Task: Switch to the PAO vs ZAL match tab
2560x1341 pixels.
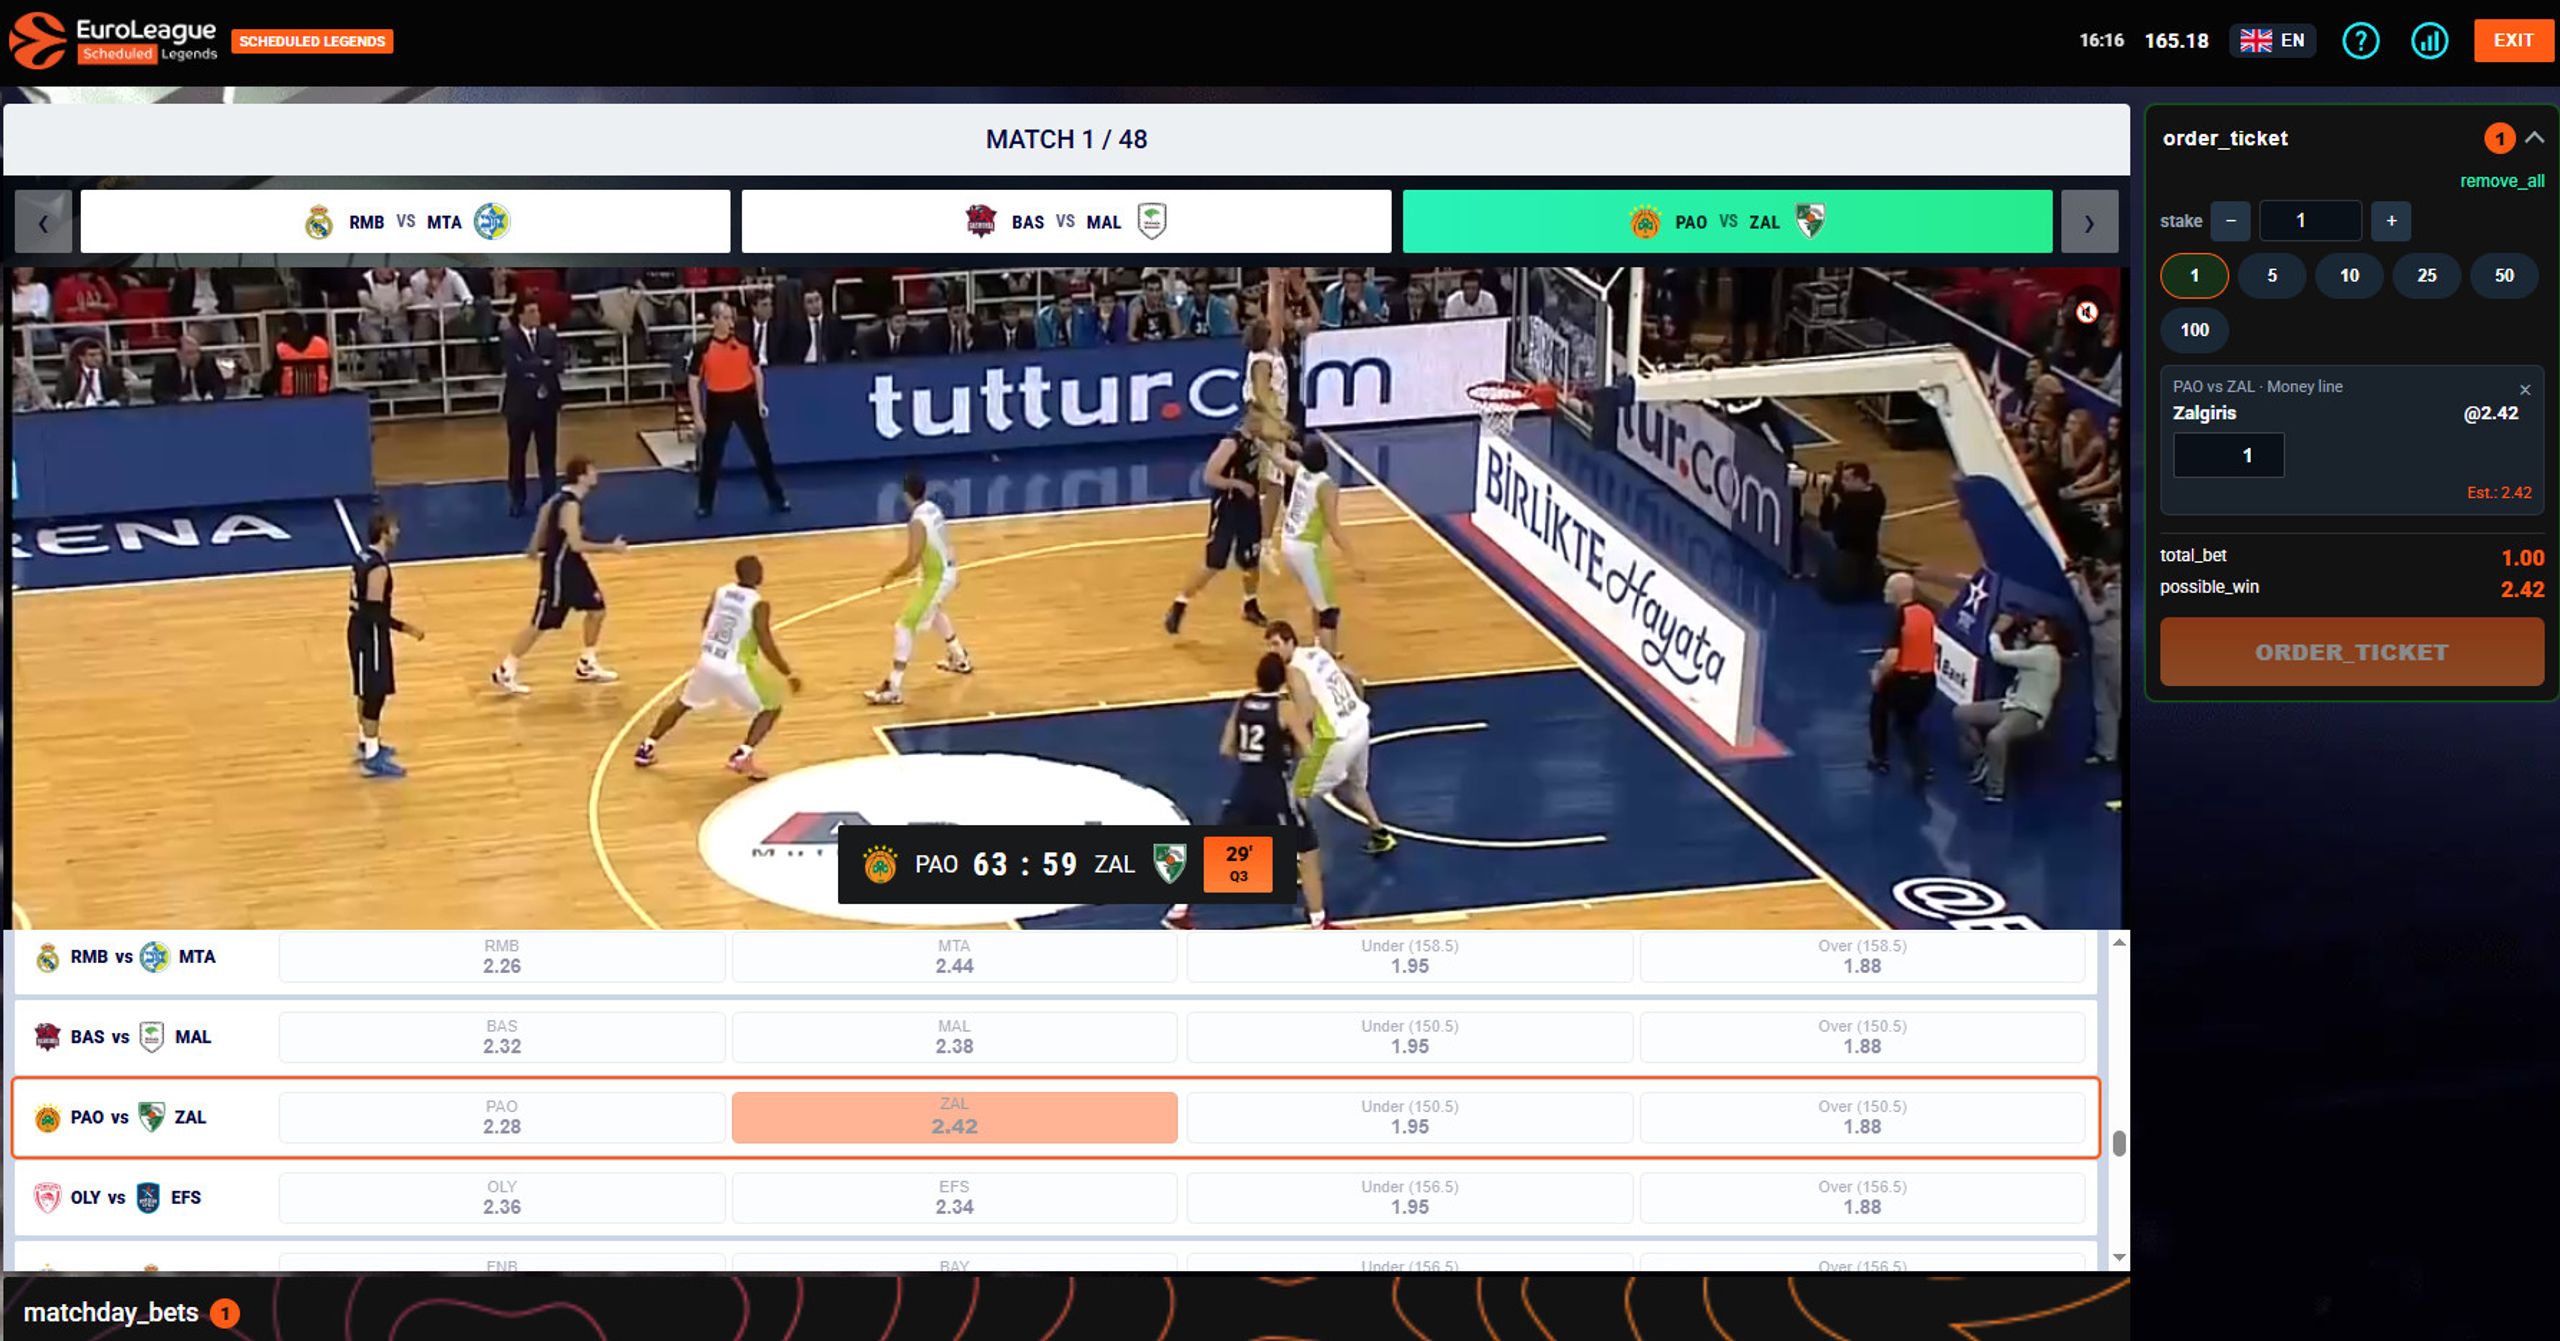Action: (x=1727, y=221)
